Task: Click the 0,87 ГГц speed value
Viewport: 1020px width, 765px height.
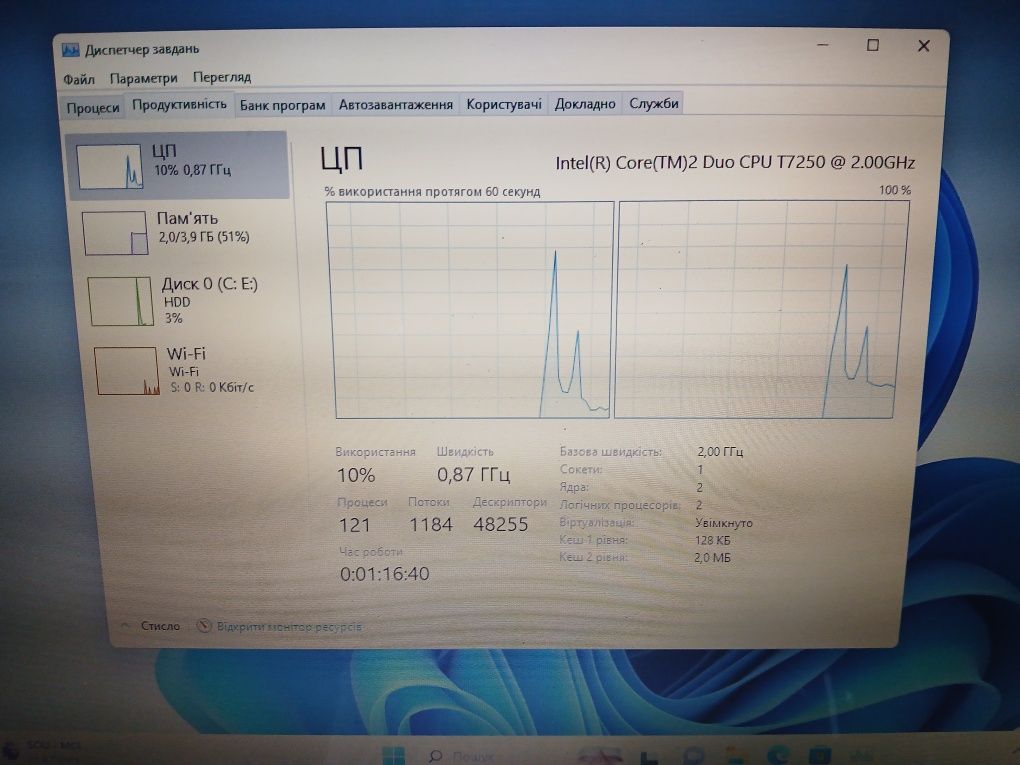Action: [474, 475]
